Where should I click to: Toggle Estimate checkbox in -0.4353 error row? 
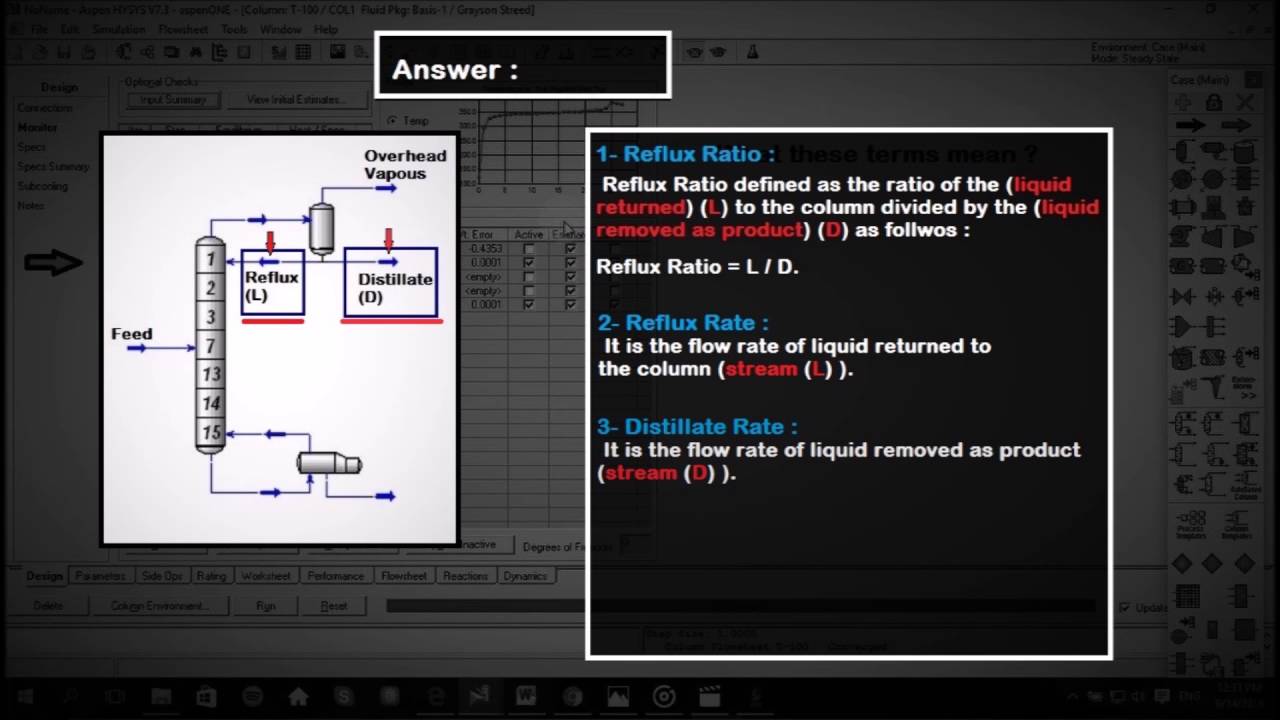tap(570, 248)
